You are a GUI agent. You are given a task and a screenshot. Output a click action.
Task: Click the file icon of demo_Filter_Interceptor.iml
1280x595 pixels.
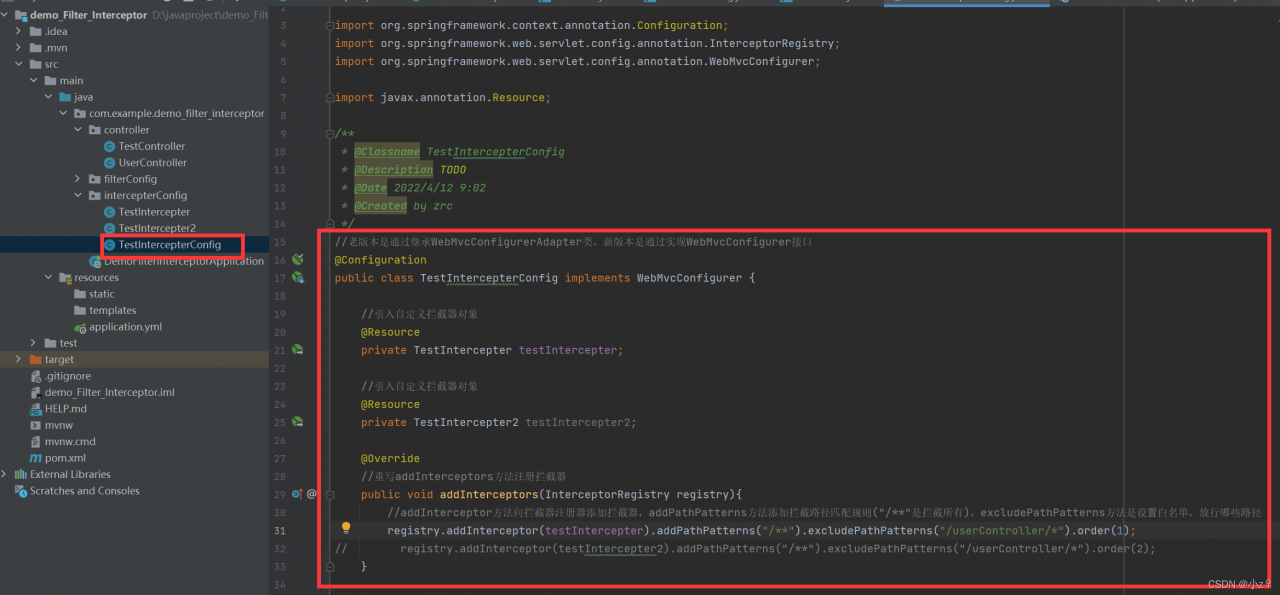(36, 392)
